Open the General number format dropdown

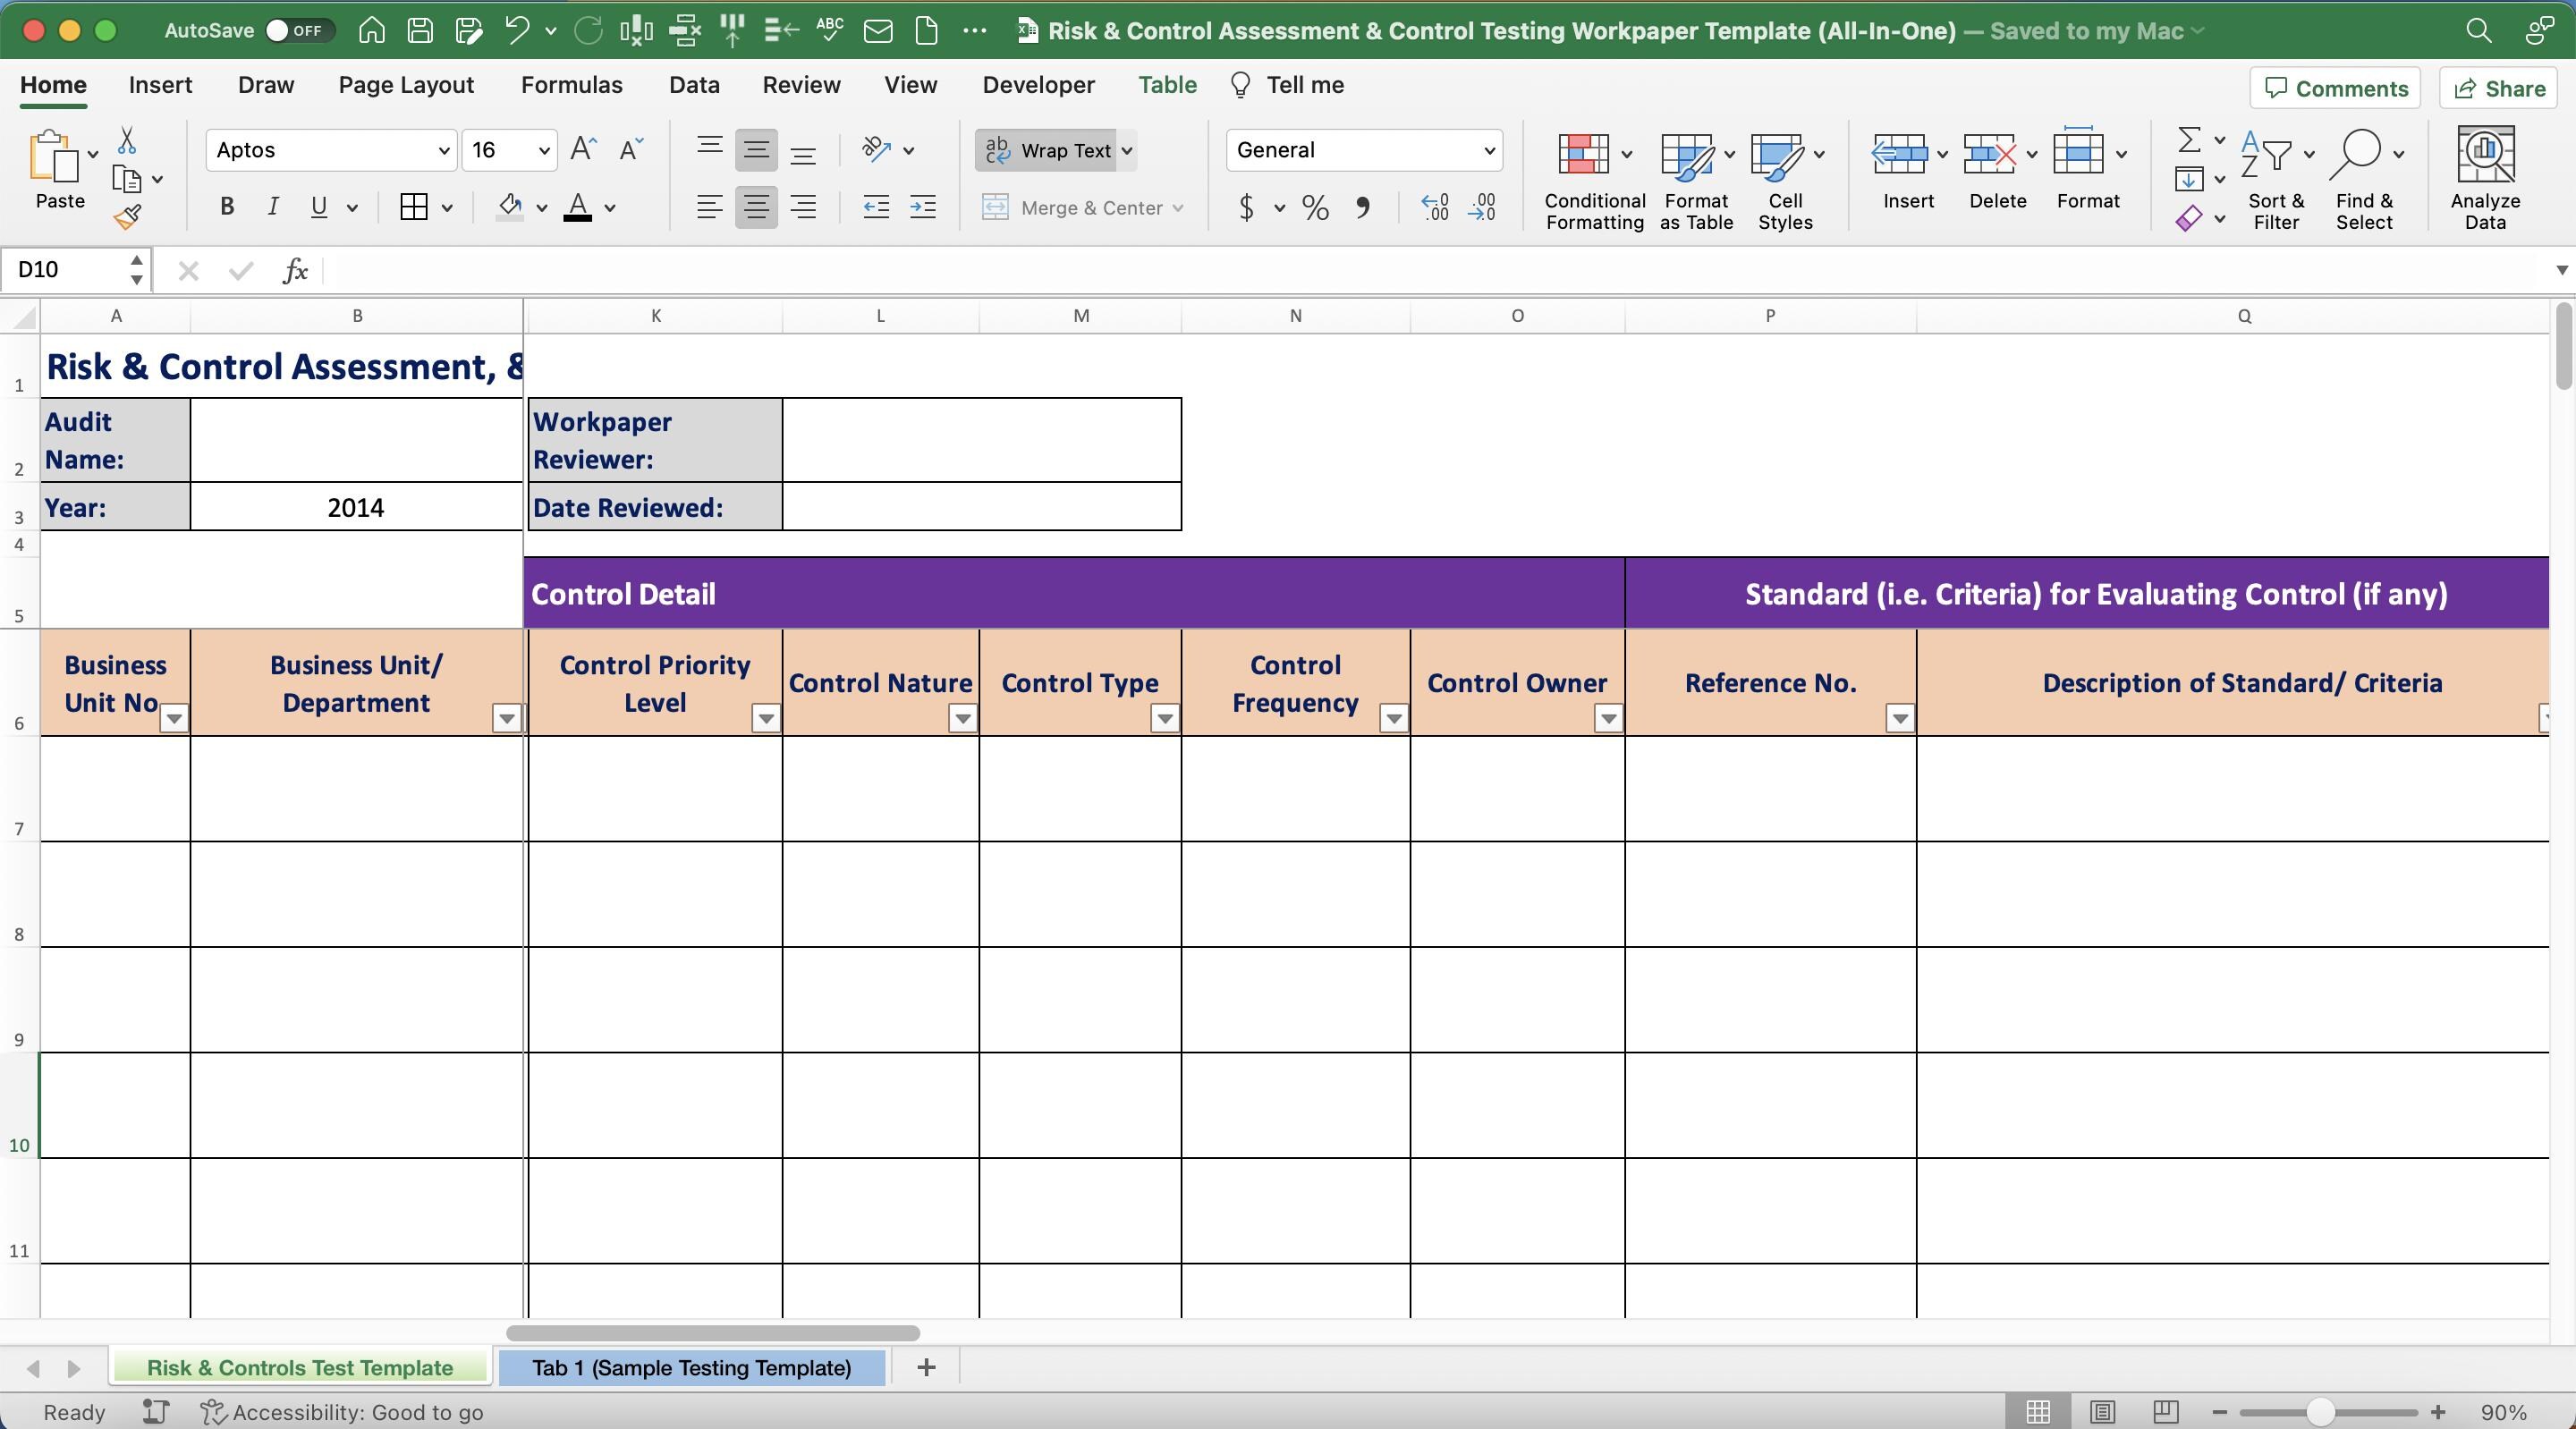pyautogui.click(x=1488, y=150)
